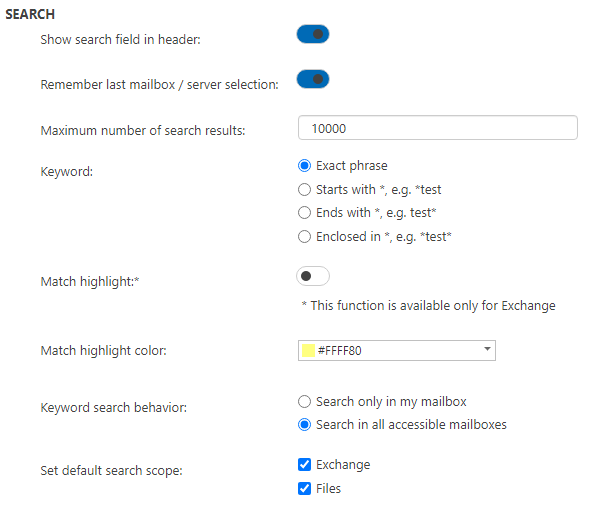
Task: Uncheck the Exchange search scope checkbox
Action: pyautogui.click(x=305, y=465)
